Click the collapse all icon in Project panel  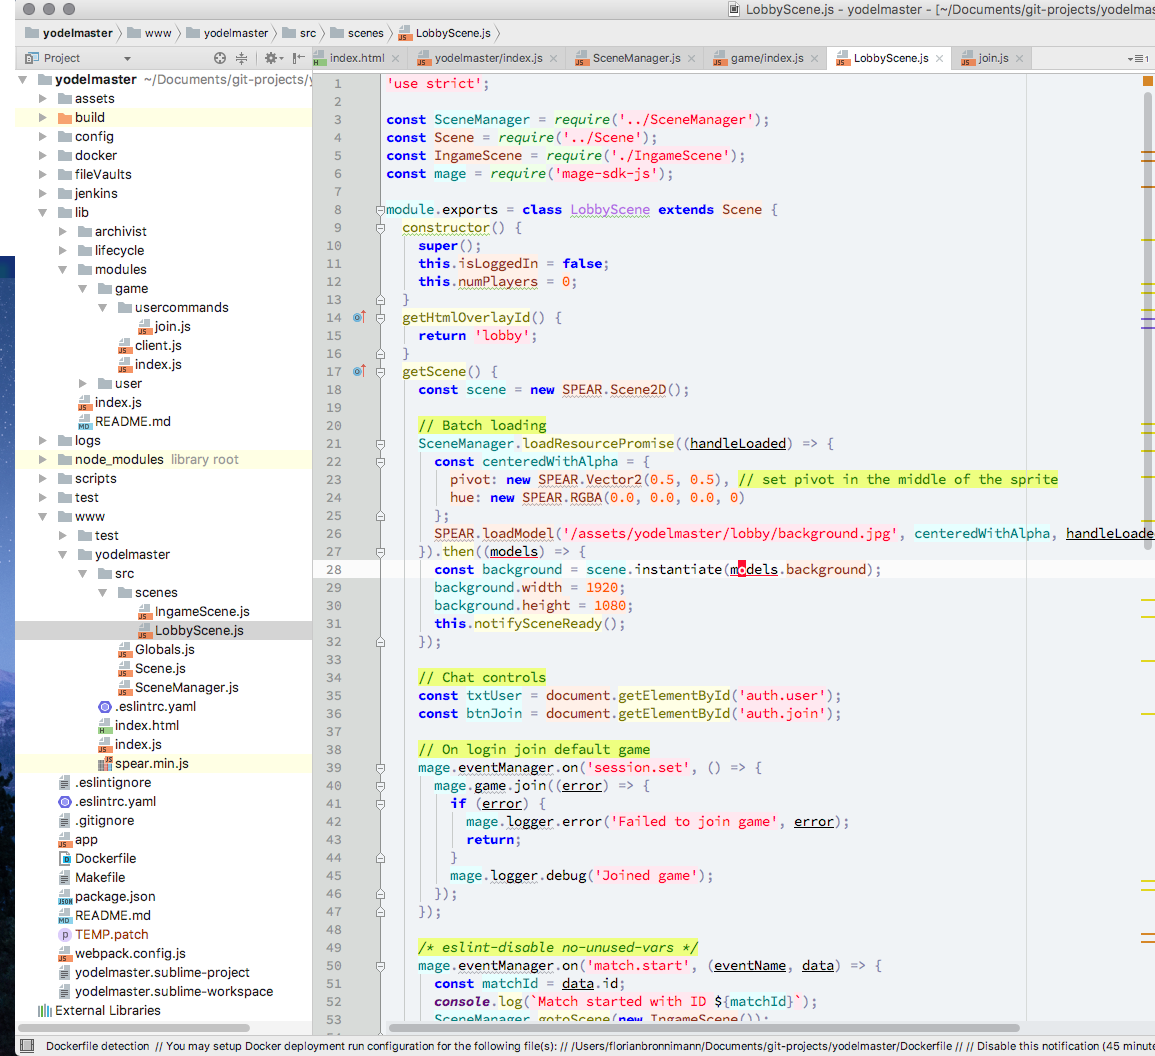[x=241, y=59]
